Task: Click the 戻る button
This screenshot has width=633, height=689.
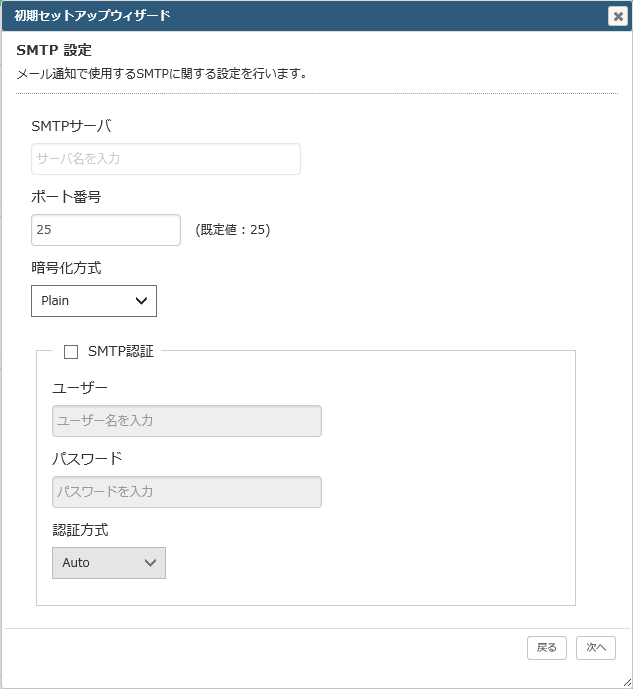Action: tap(546, 648)
